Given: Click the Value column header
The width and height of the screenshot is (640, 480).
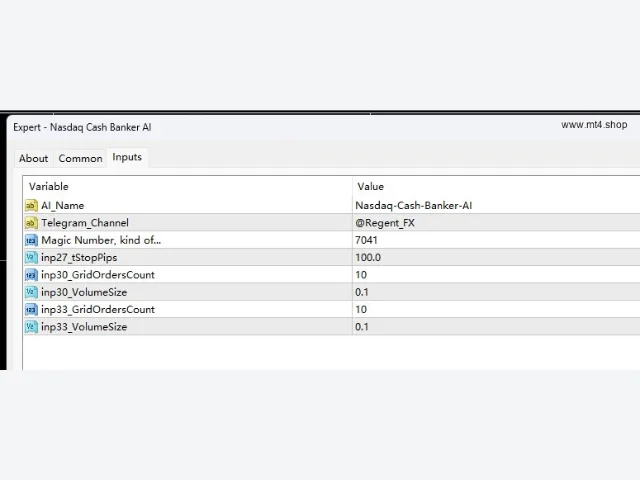Looking at the screenshot, I should point(496,187).
